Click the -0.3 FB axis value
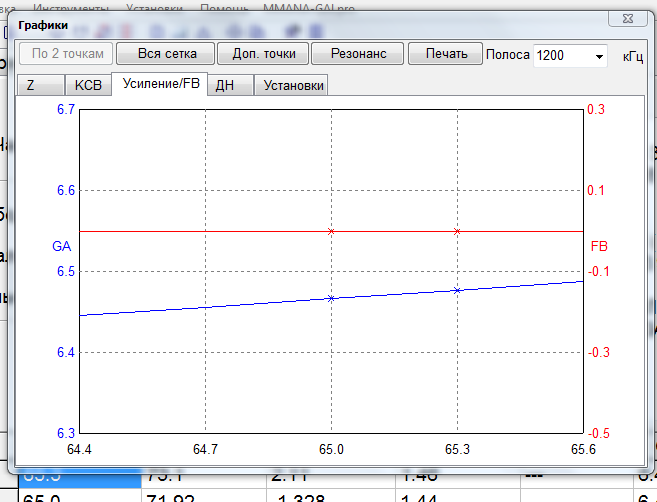The width and height of the screenshot is (657, 502). (x=598, y=352)
